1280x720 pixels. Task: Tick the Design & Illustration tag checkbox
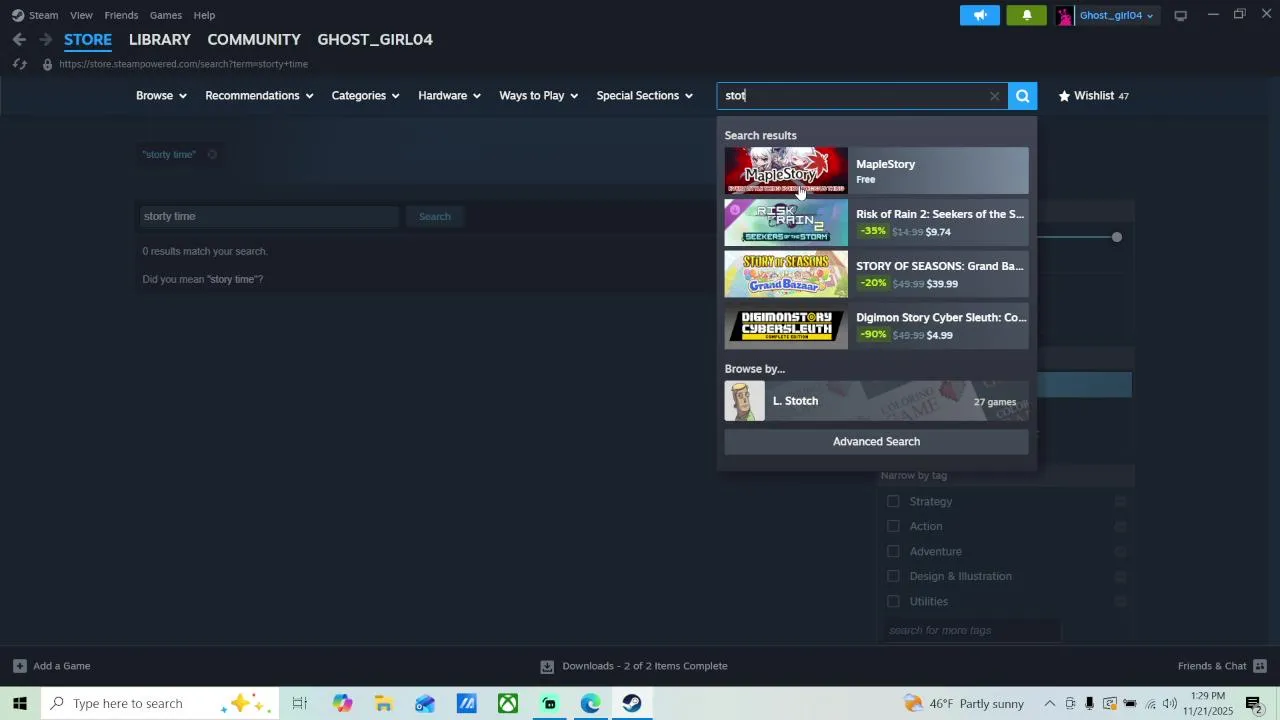(x=893, y=576)
